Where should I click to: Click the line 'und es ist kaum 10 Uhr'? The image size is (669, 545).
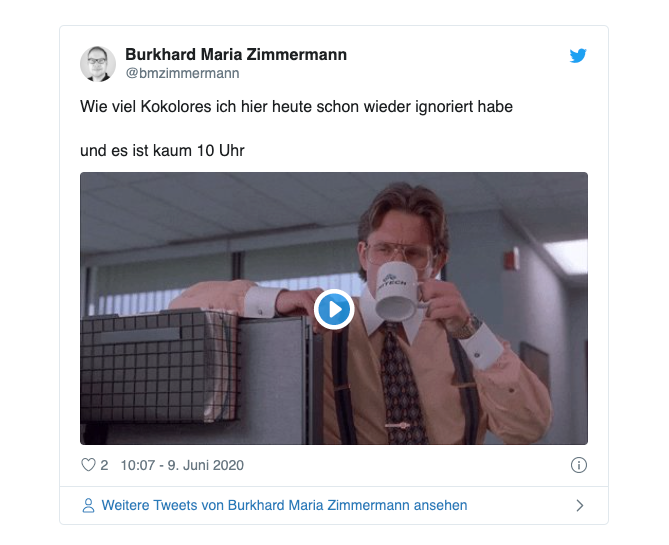point(162,151)
